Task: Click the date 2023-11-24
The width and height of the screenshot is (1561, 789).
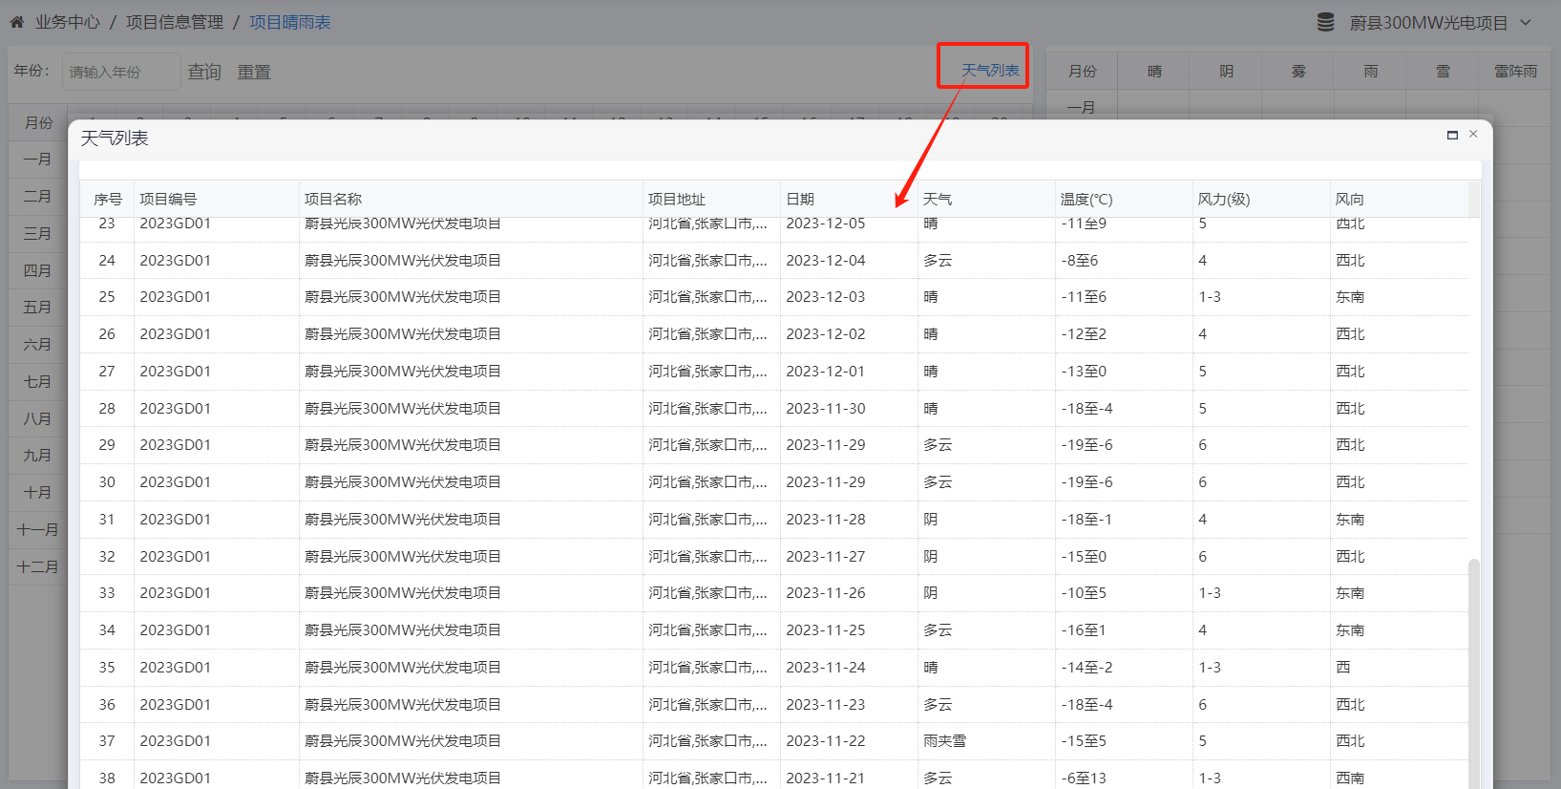Action: coord(825,667)
